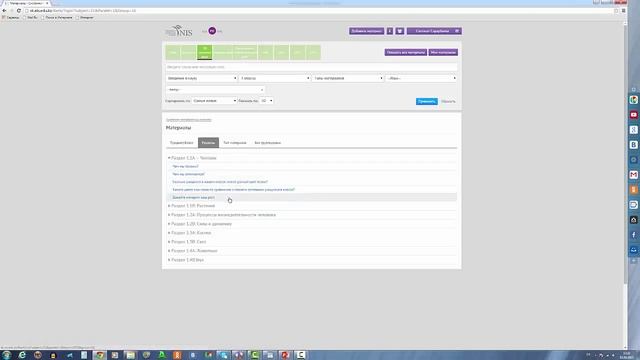Click the NIS logo
The width and height of the screenshot is (640, 360).
(x=179, y=31)
